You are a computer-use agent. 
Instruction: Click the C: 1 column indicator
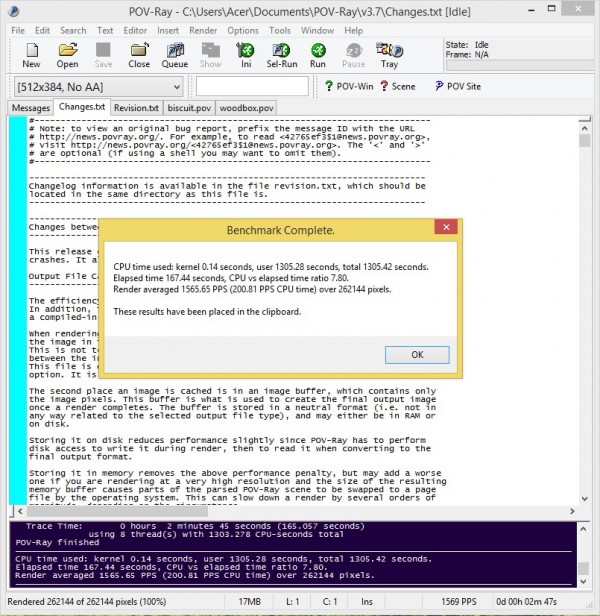point(330,601)
